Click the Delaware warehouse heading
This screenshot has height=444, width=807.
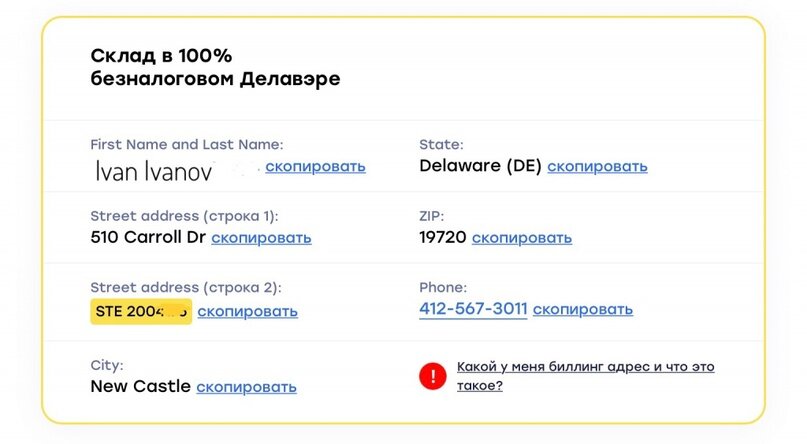click(x=215, y=67)
